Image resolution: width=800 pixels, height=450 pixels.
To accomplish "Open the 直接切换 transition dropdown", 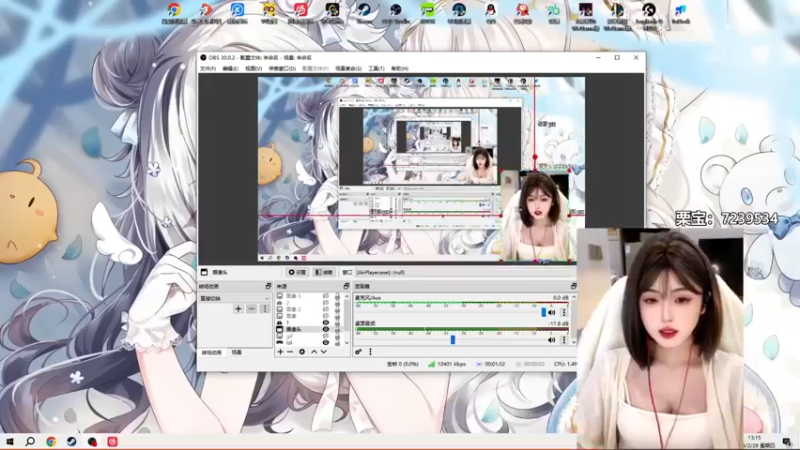I will (234, 298).
